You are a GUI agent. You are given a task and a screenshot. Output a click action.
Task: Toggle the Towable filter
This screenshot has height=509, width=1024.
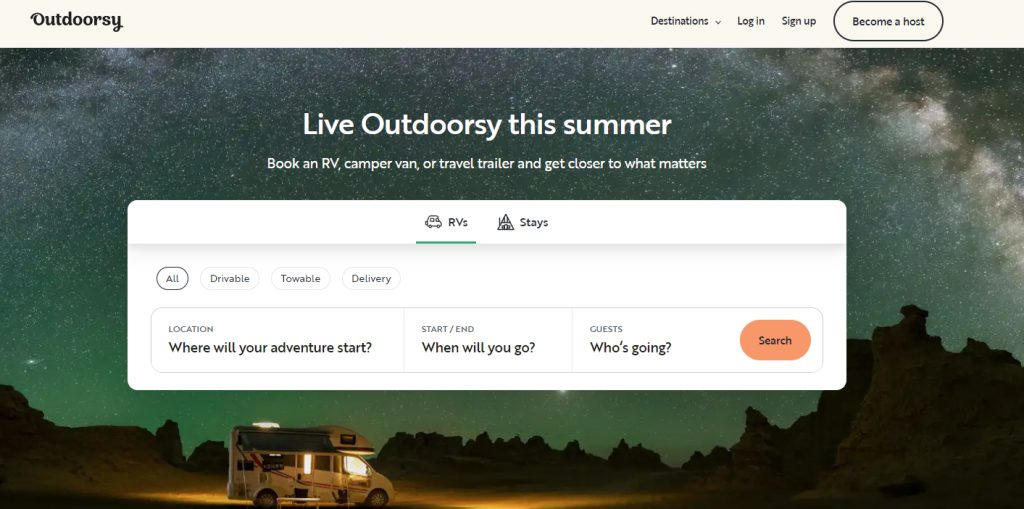pyautogui.click(x=300, y=278)
